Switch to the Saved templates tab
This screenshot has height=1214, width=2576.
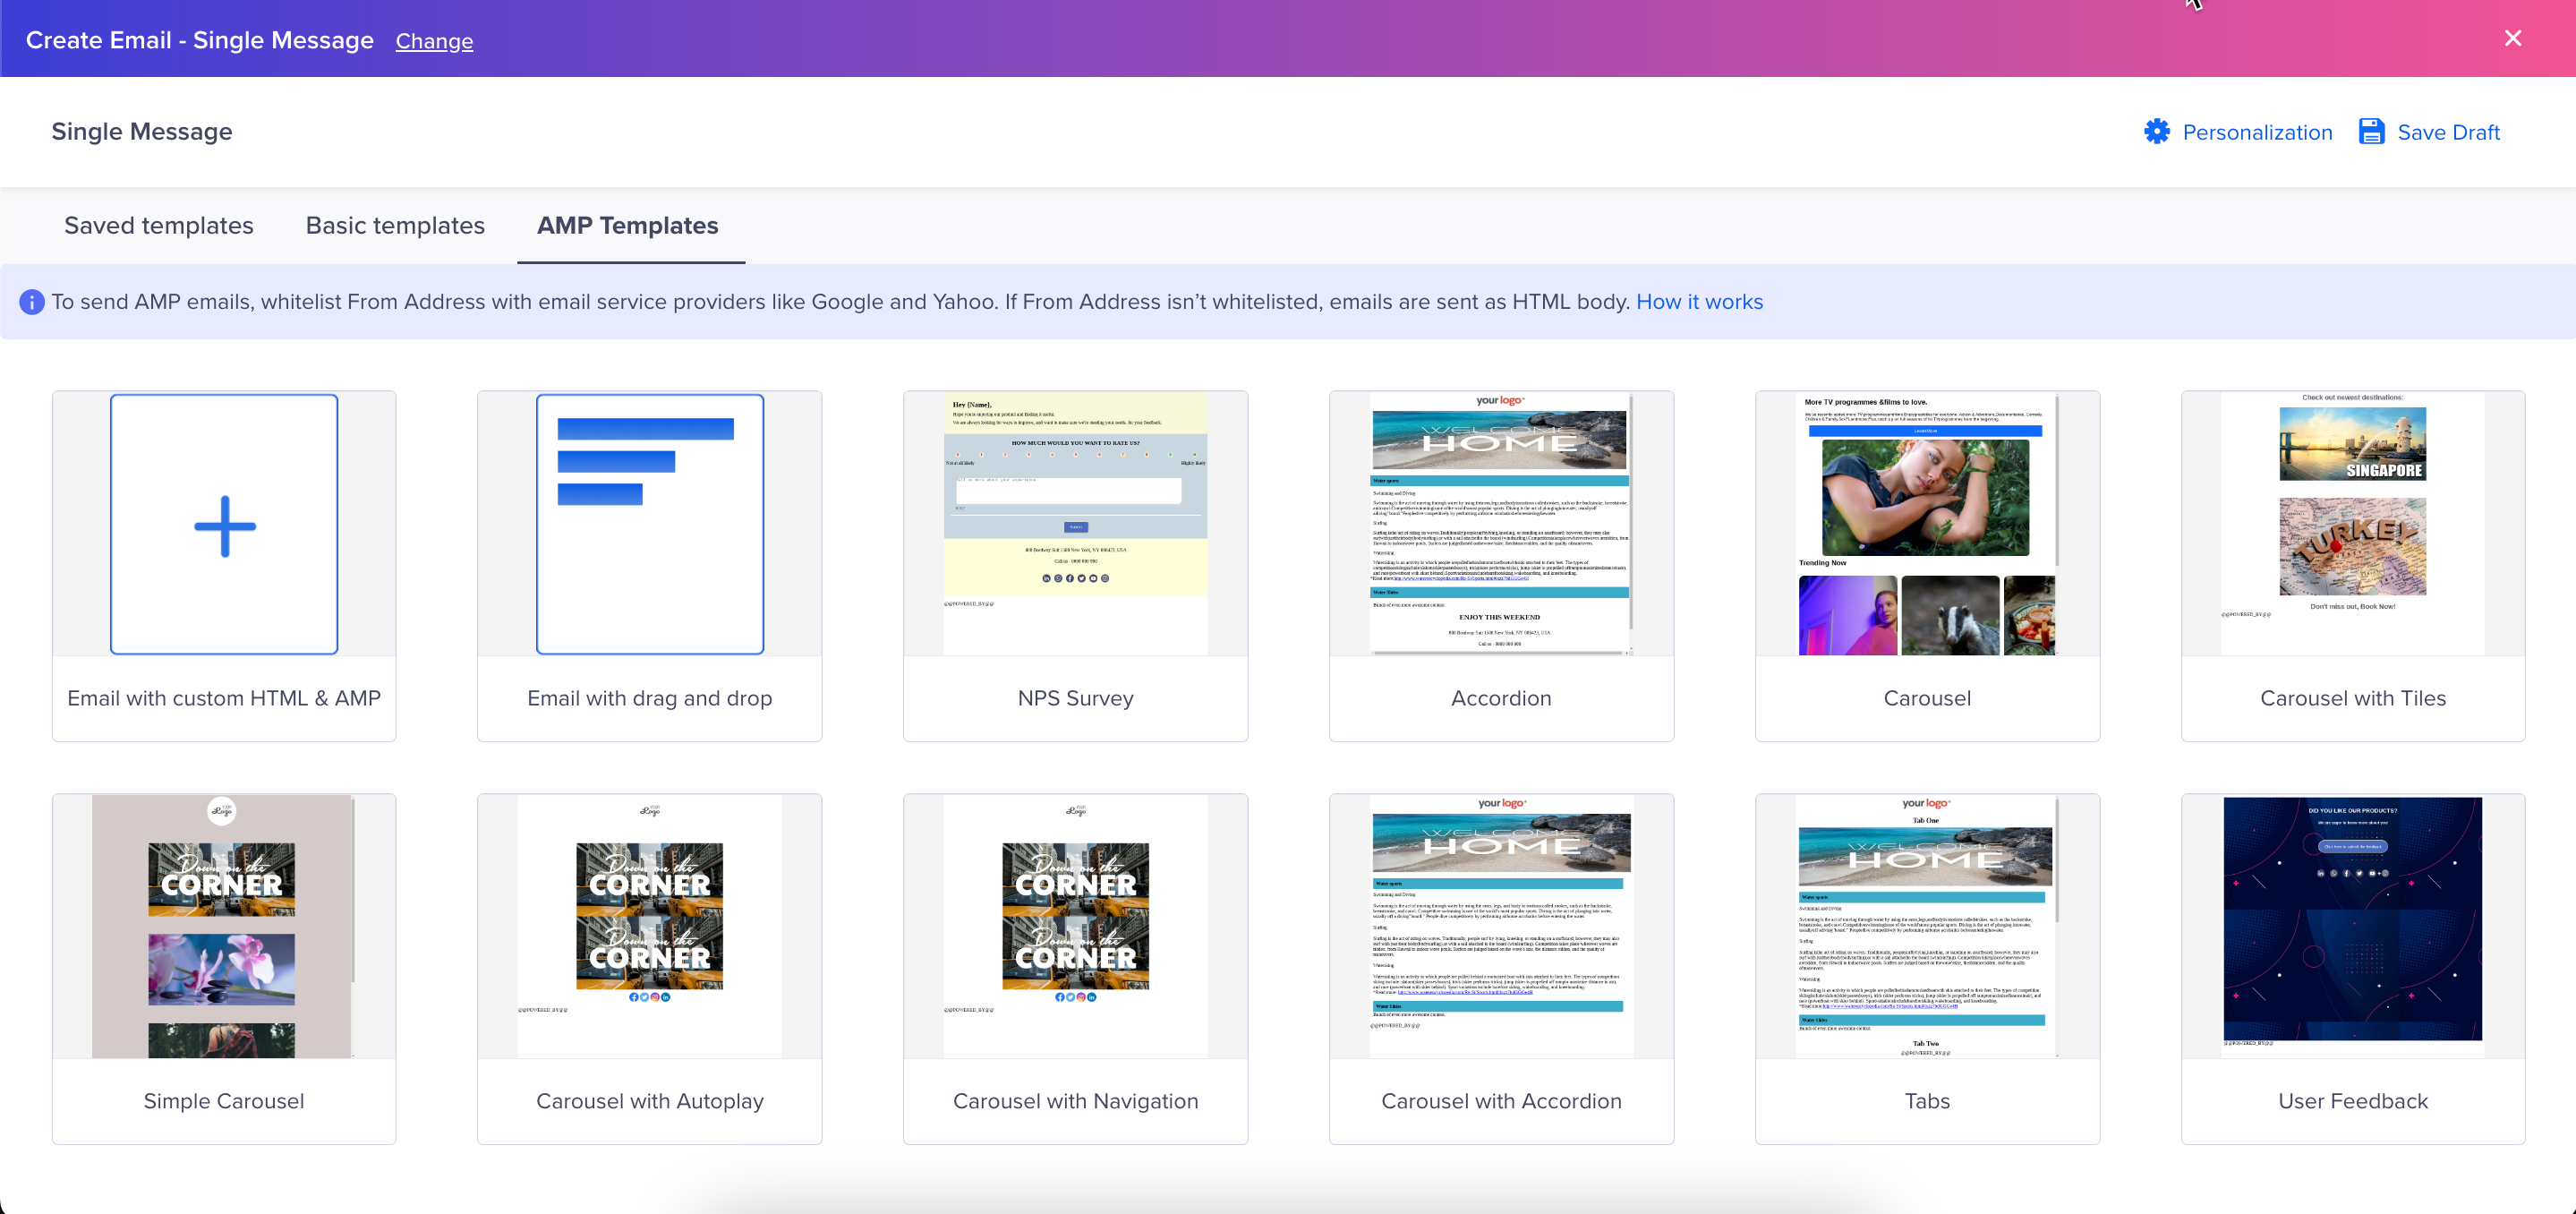(x=159, y=225)
